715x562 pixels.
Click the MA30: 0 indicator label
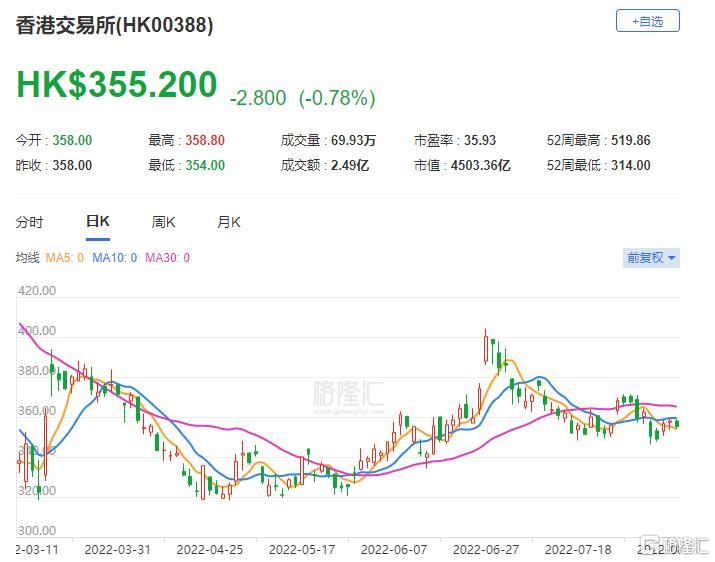(x=167, y=258)
